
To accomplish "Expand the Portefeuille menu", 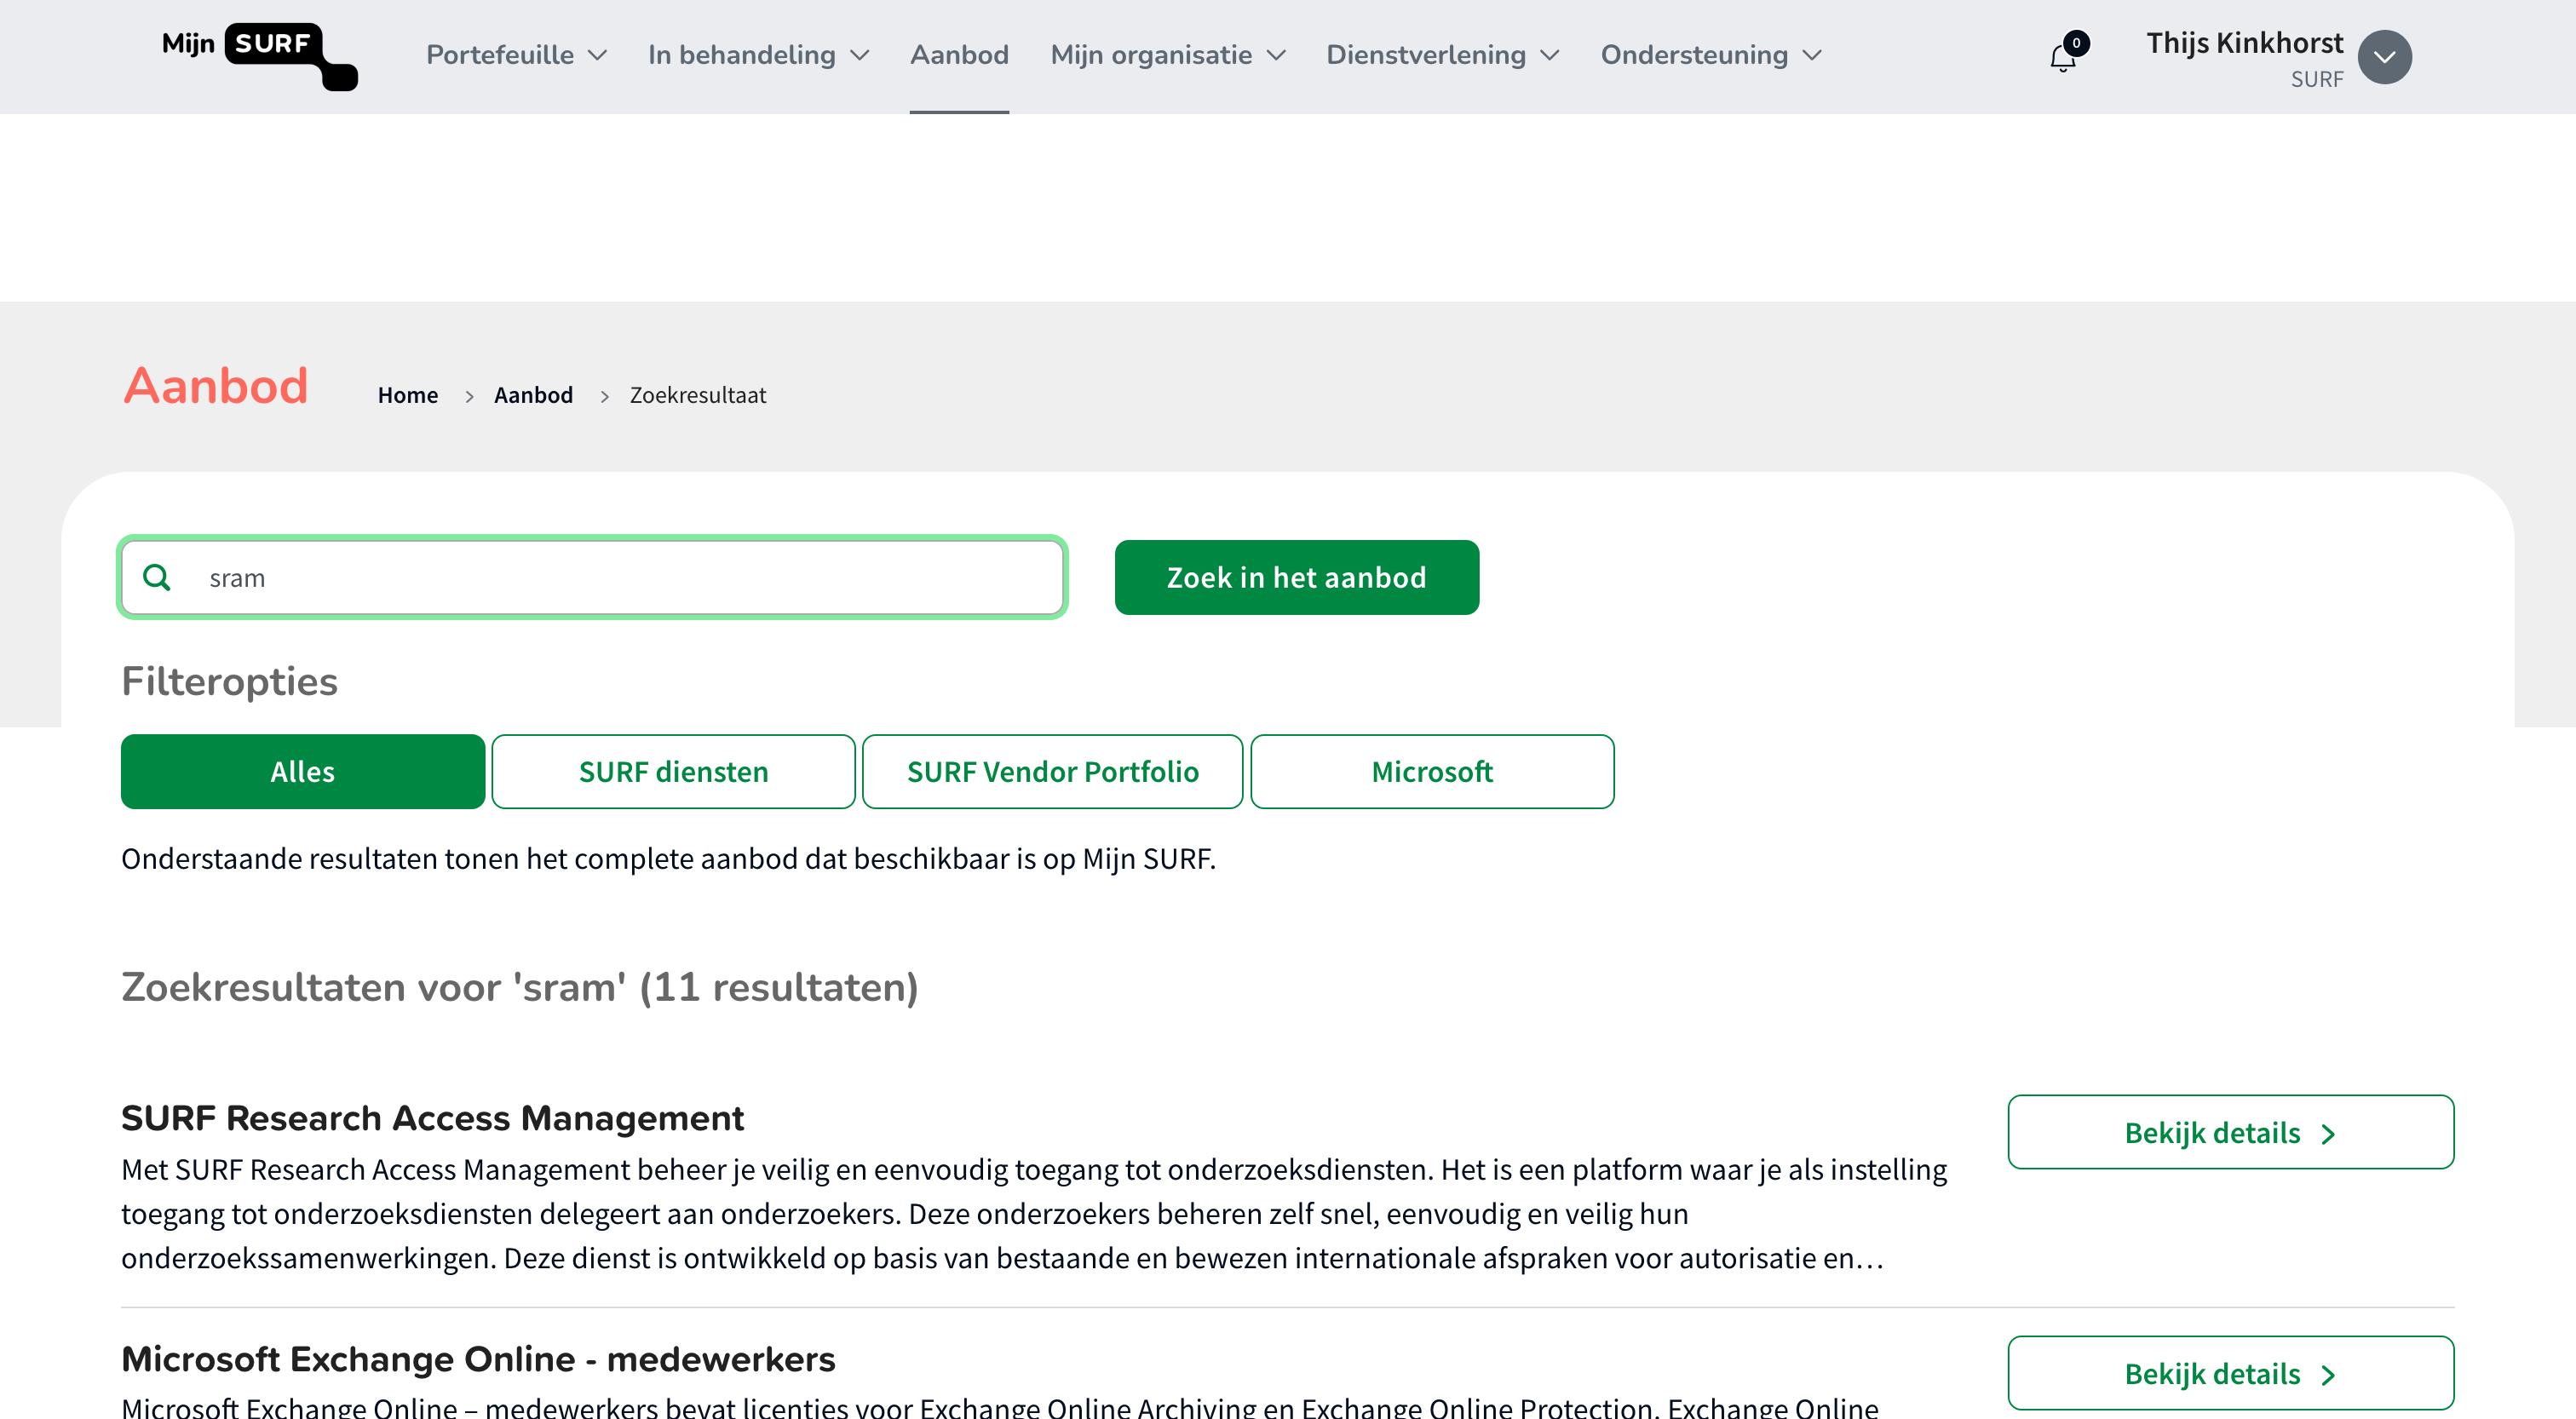I will pos(516,55).
